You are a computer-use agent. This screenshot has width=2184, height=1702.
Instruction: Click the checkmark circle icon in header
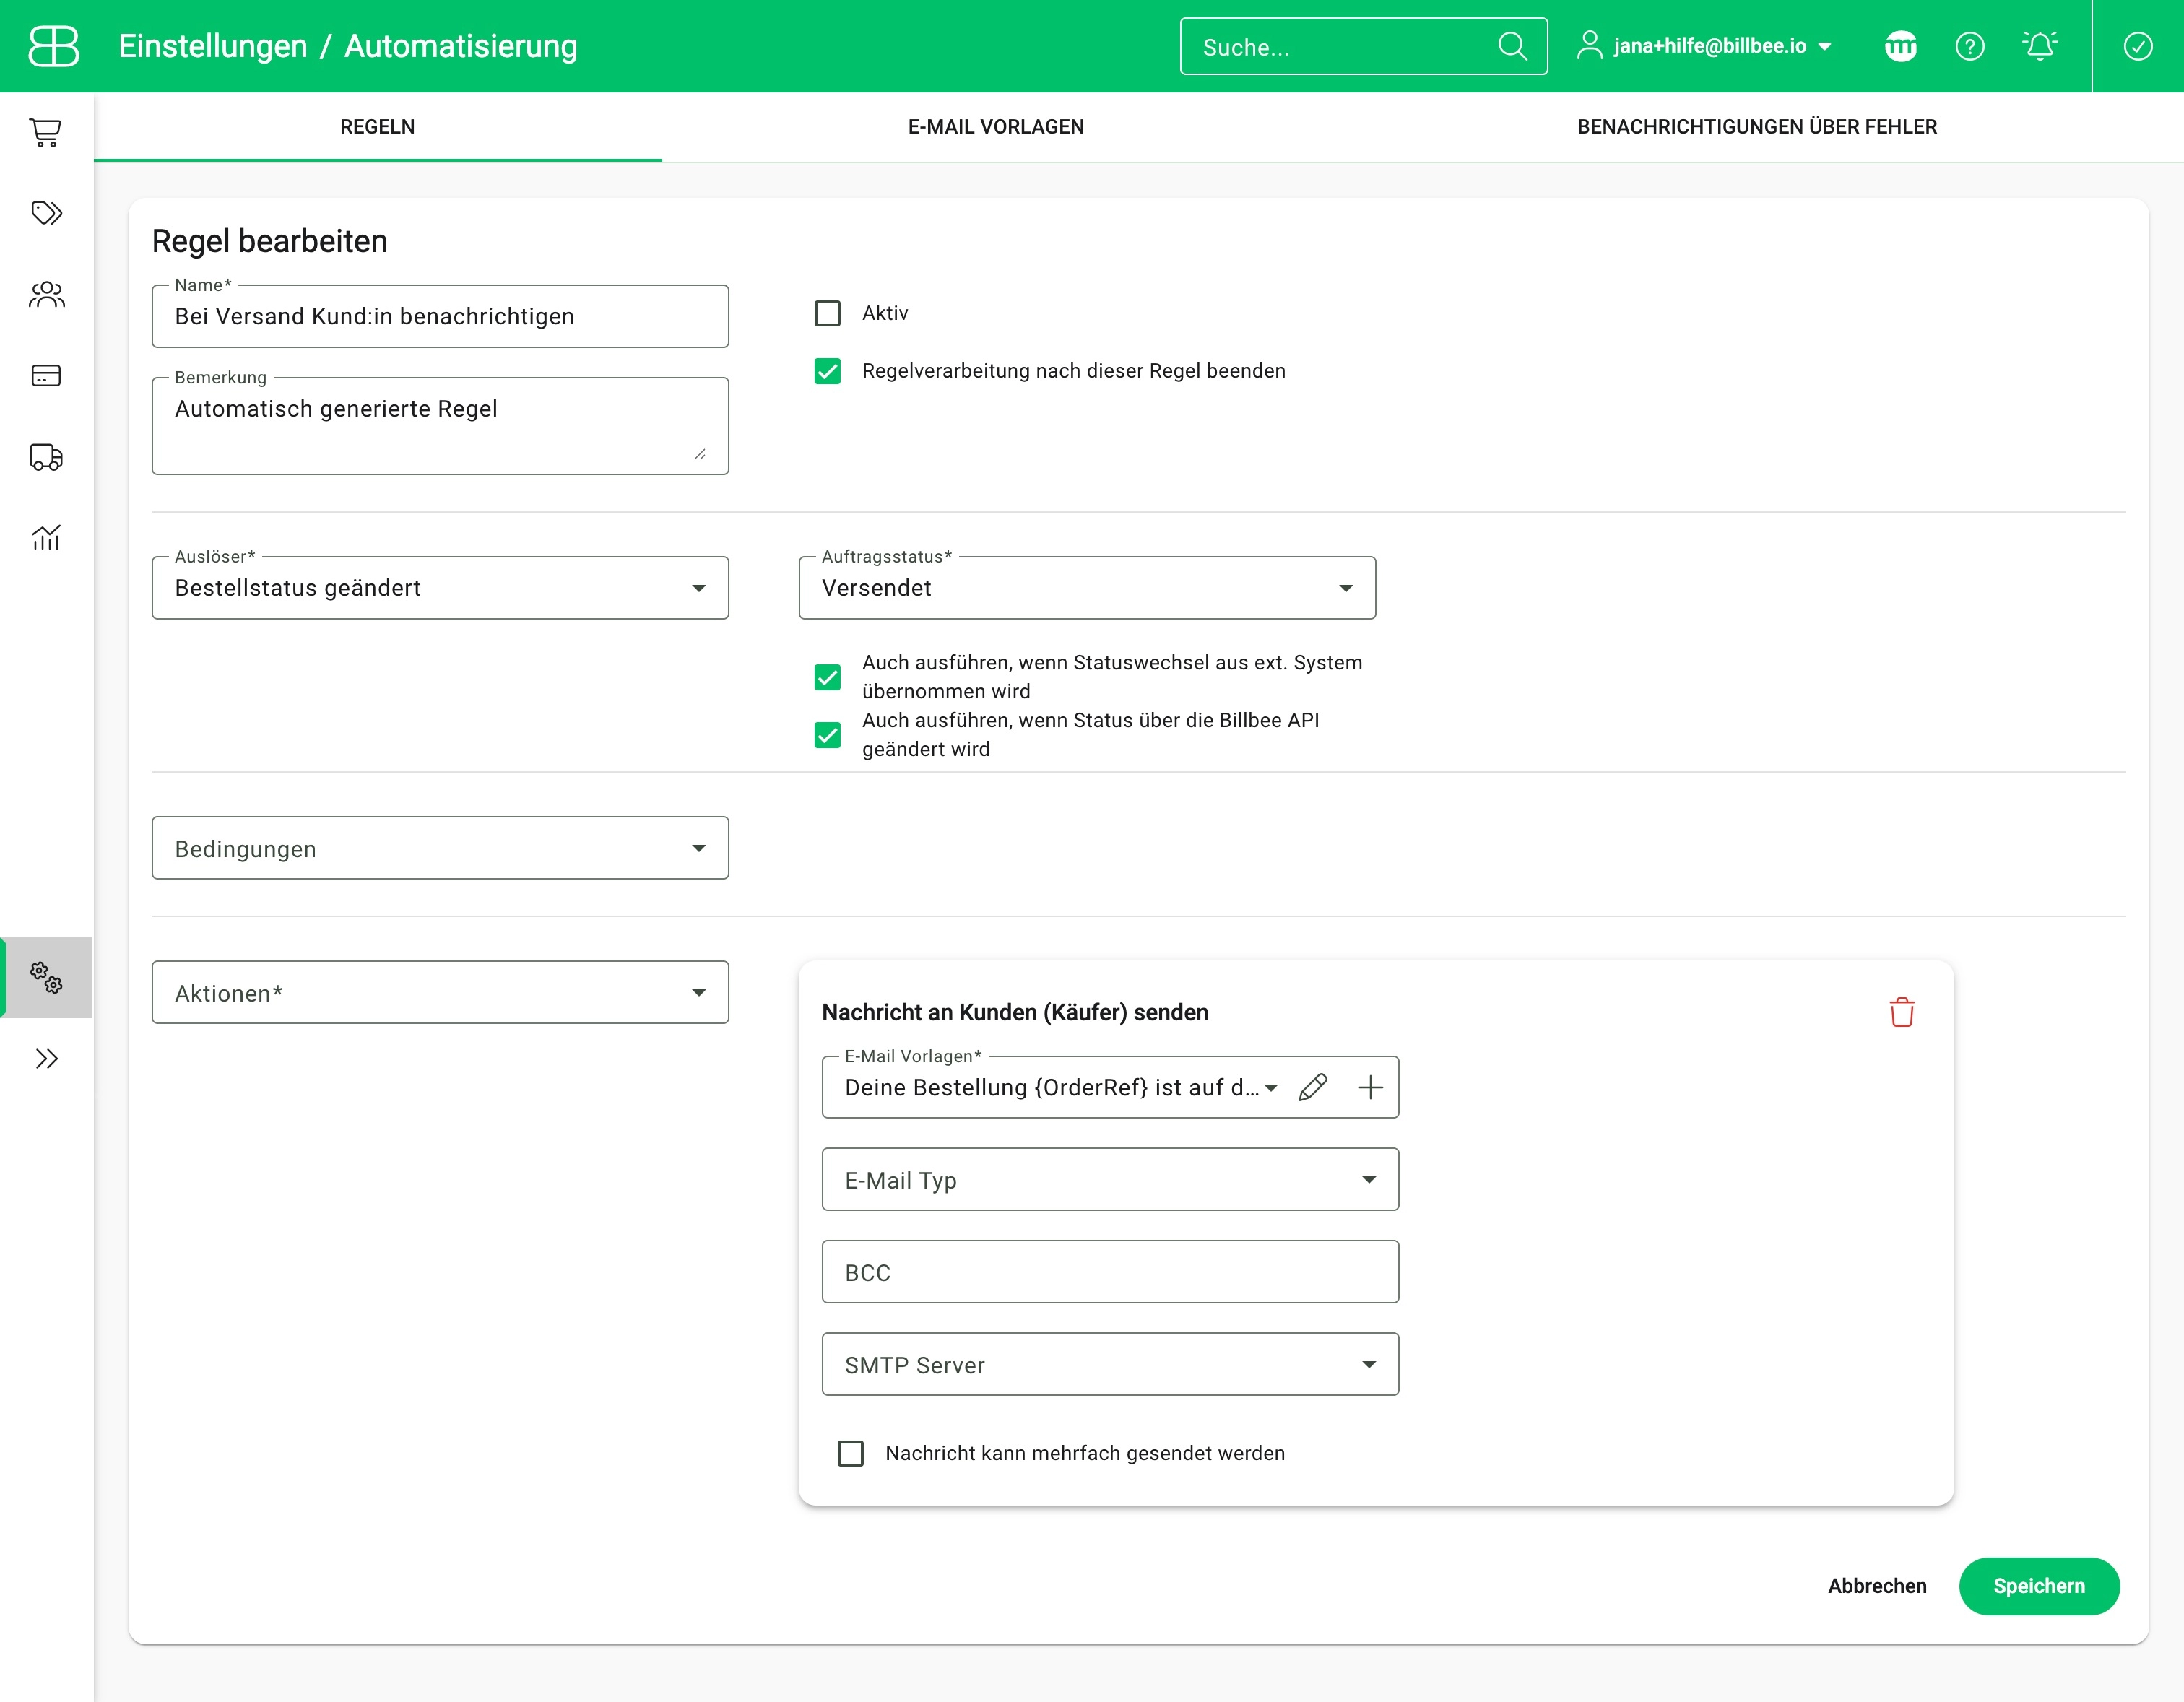2137,46
